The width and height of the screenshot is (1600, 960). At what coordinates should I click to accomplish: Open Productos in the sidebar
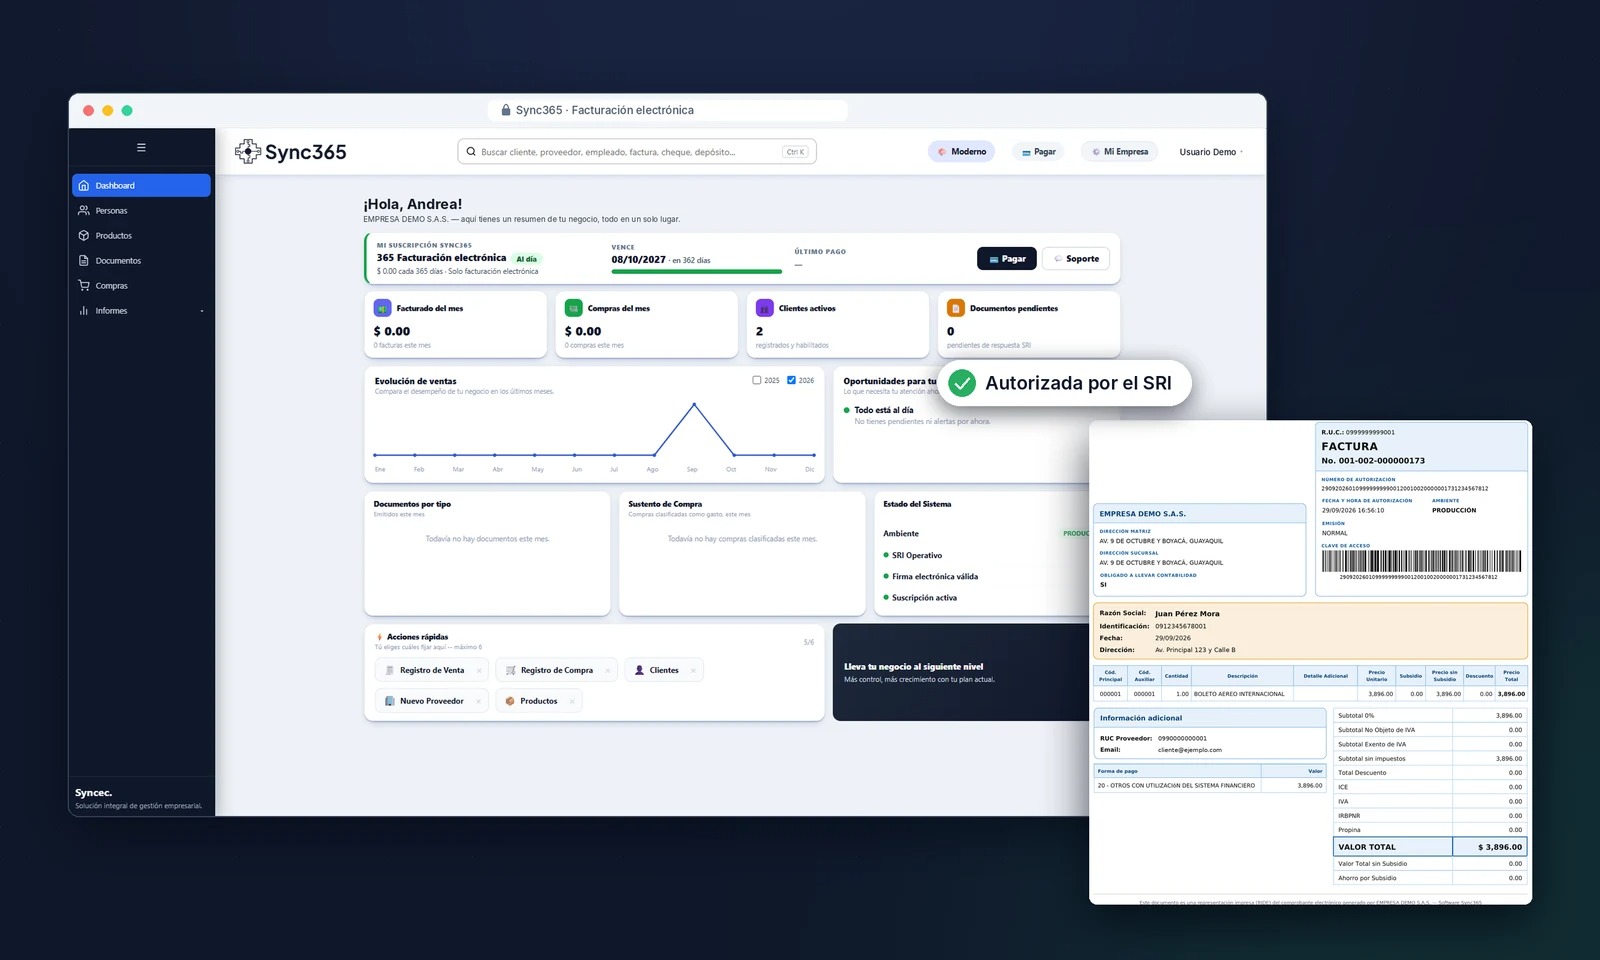141,235
